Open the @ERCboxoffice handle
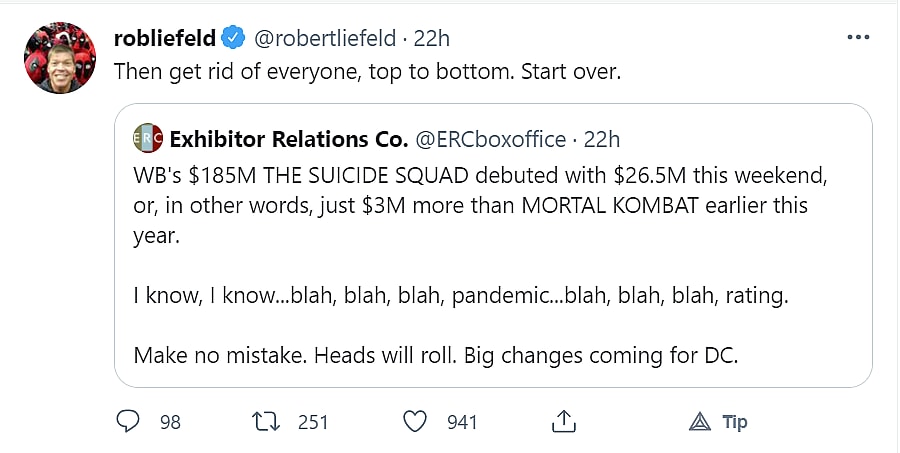 pos(492,138)
